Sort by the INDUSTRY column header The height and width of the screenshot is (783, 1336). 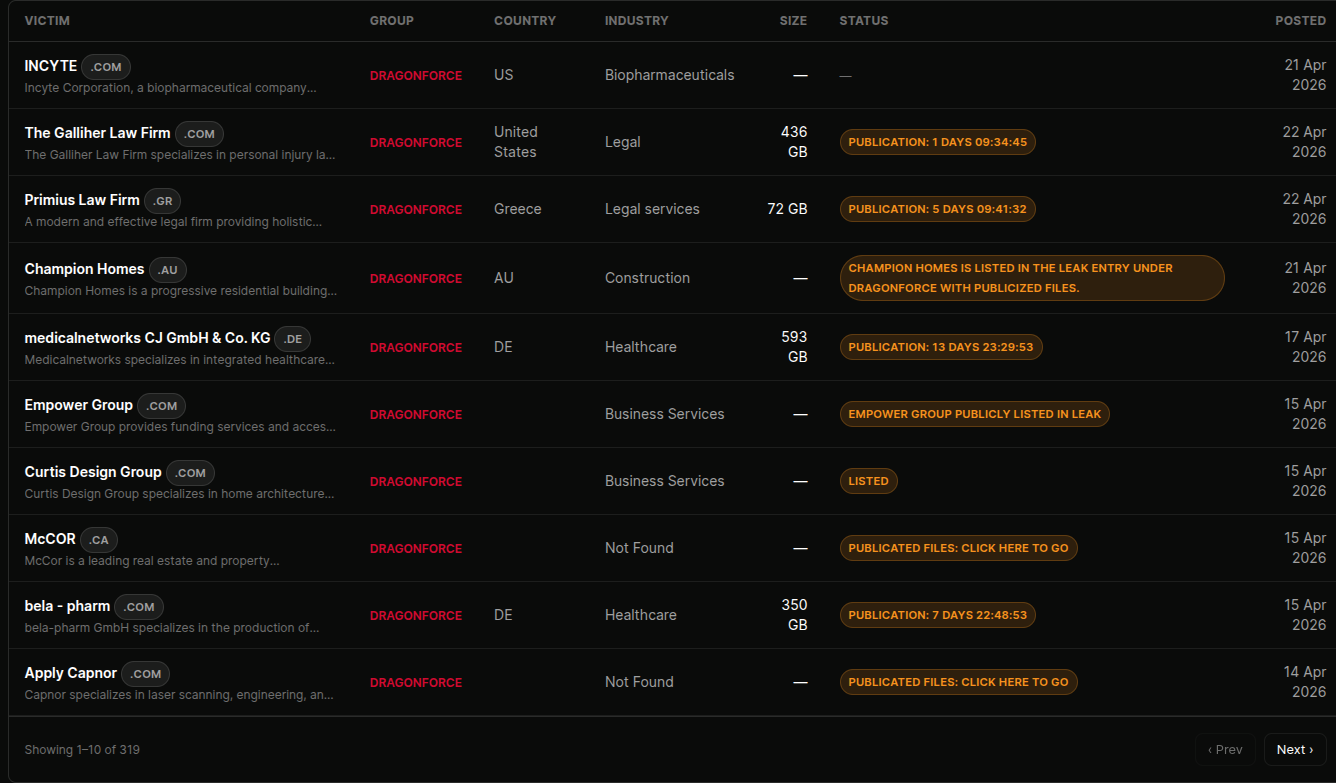(x=637, y=21)
